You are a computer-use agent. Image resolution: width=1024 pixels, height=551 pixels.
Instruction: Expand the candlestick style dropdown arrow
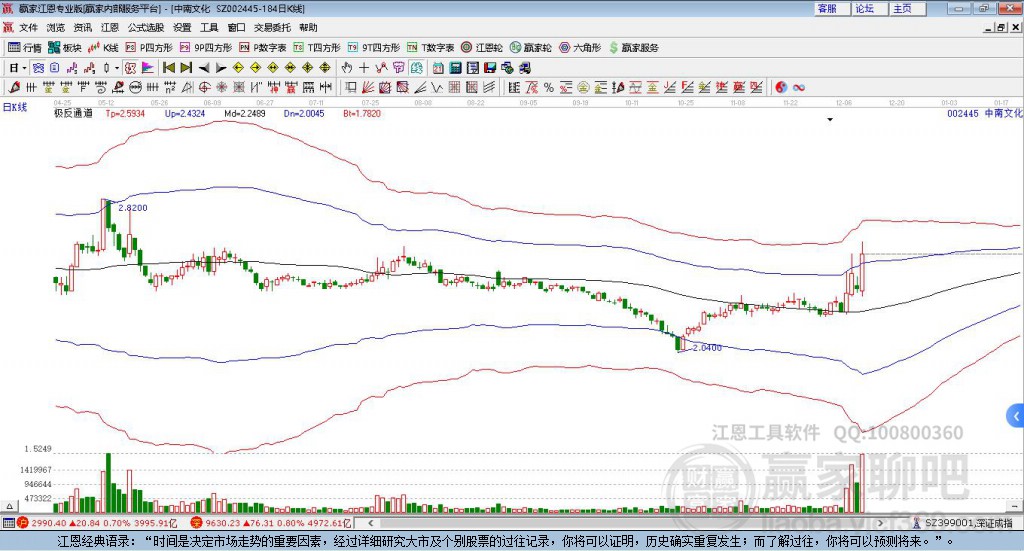click(117, 68)
